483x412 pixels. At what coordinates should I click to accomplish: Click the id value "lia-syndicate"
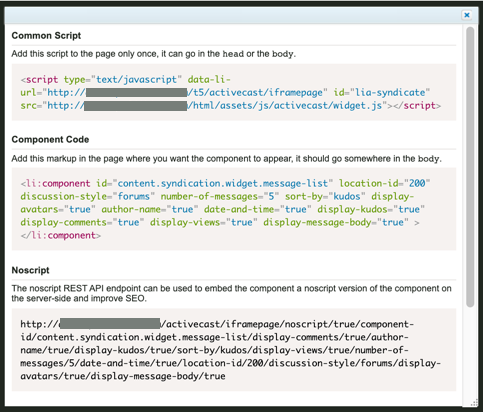point(390,92)
